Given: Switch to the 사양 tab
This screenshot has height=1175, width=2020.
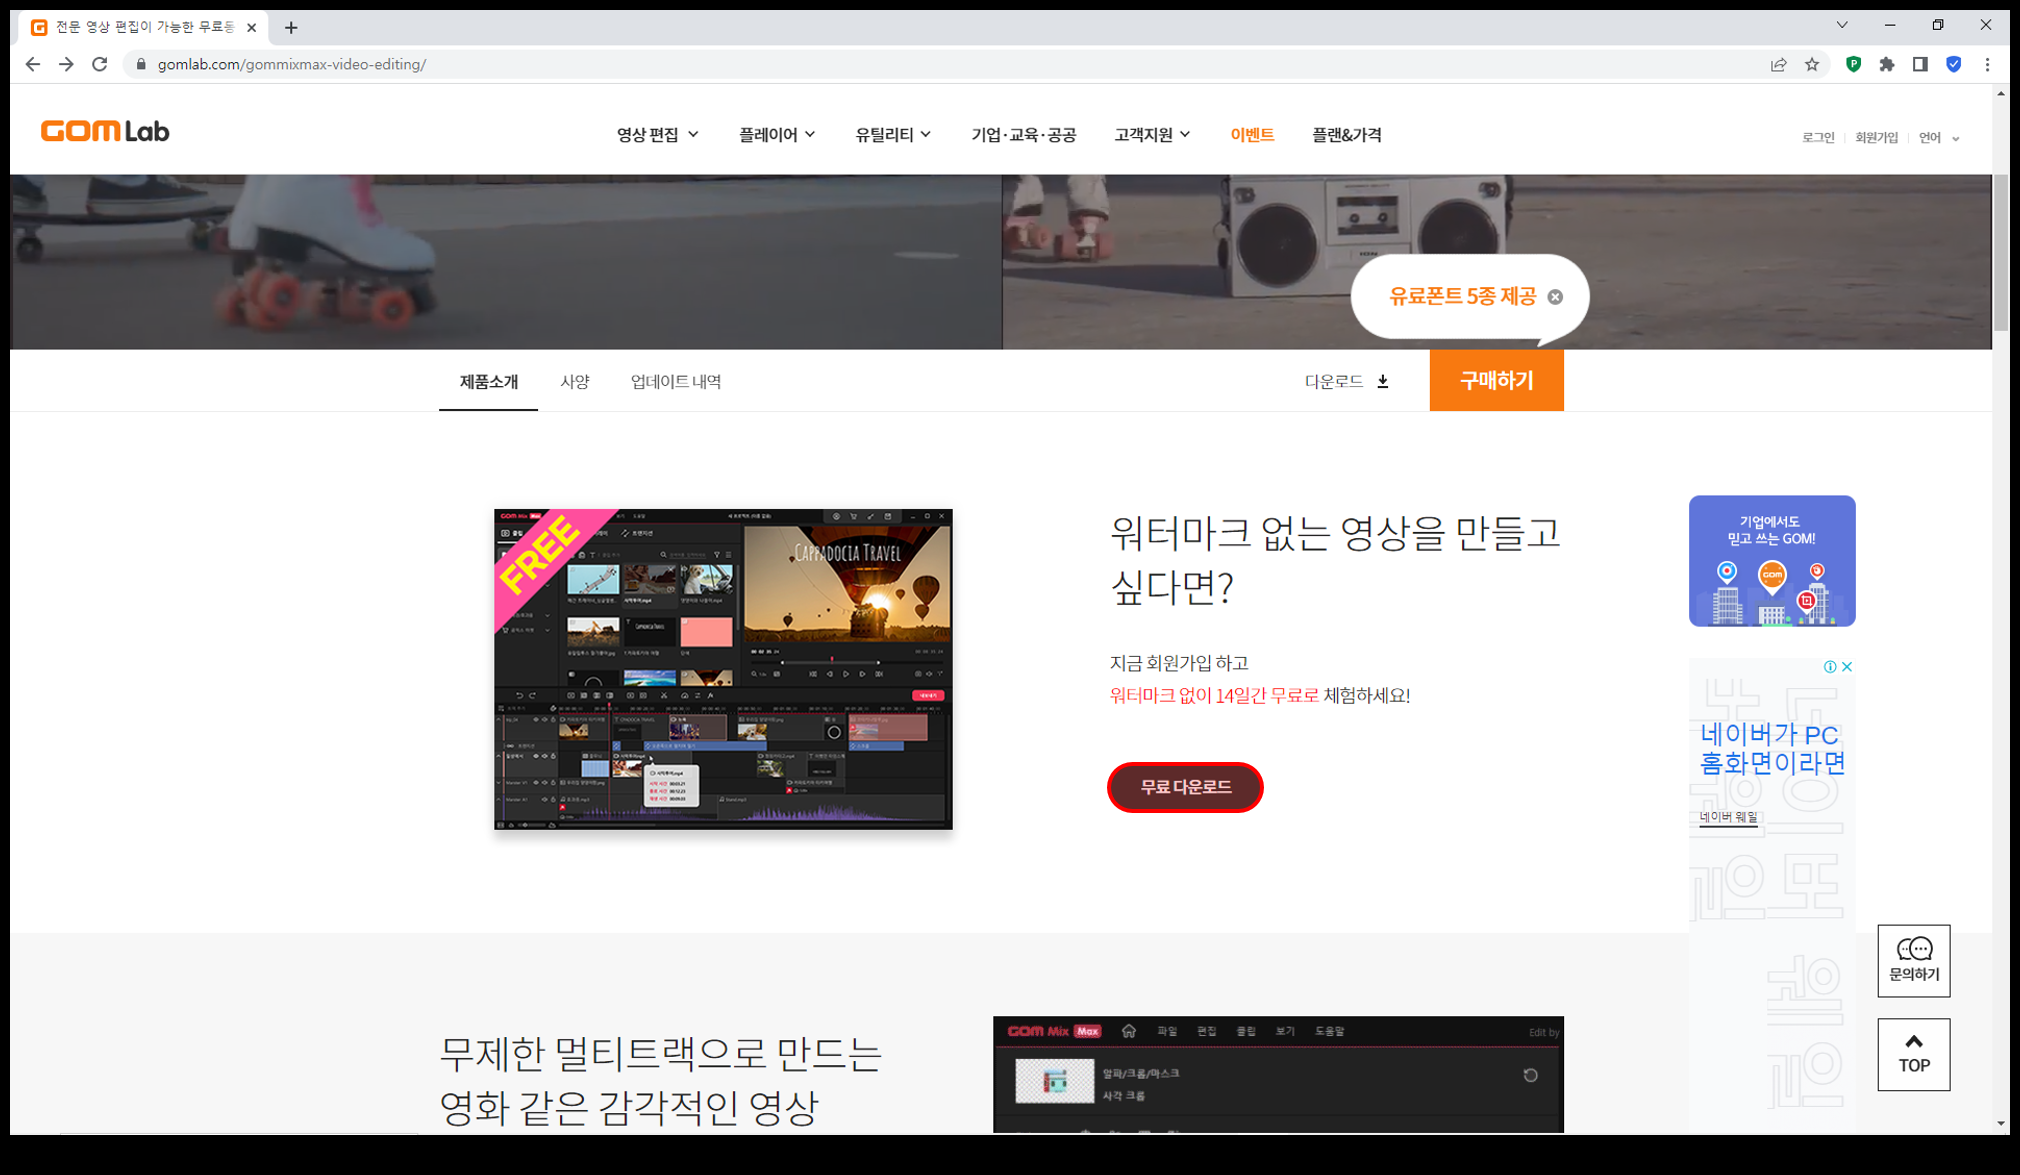Looking at the screenshot, I should point(574,381).
